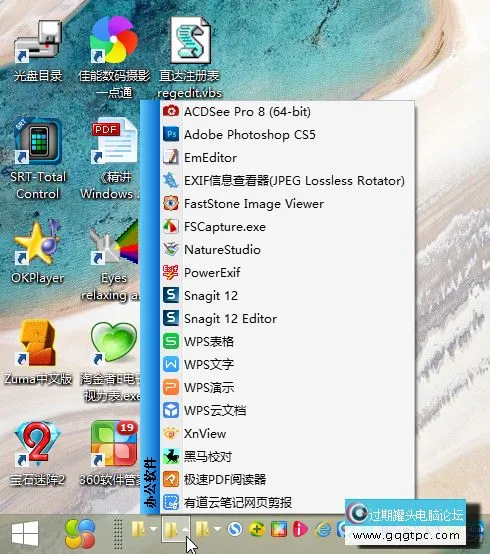Screen dimensions: 490x554
Task: Start EmEditor from the popup list
Action: click(x=287, y=158)
